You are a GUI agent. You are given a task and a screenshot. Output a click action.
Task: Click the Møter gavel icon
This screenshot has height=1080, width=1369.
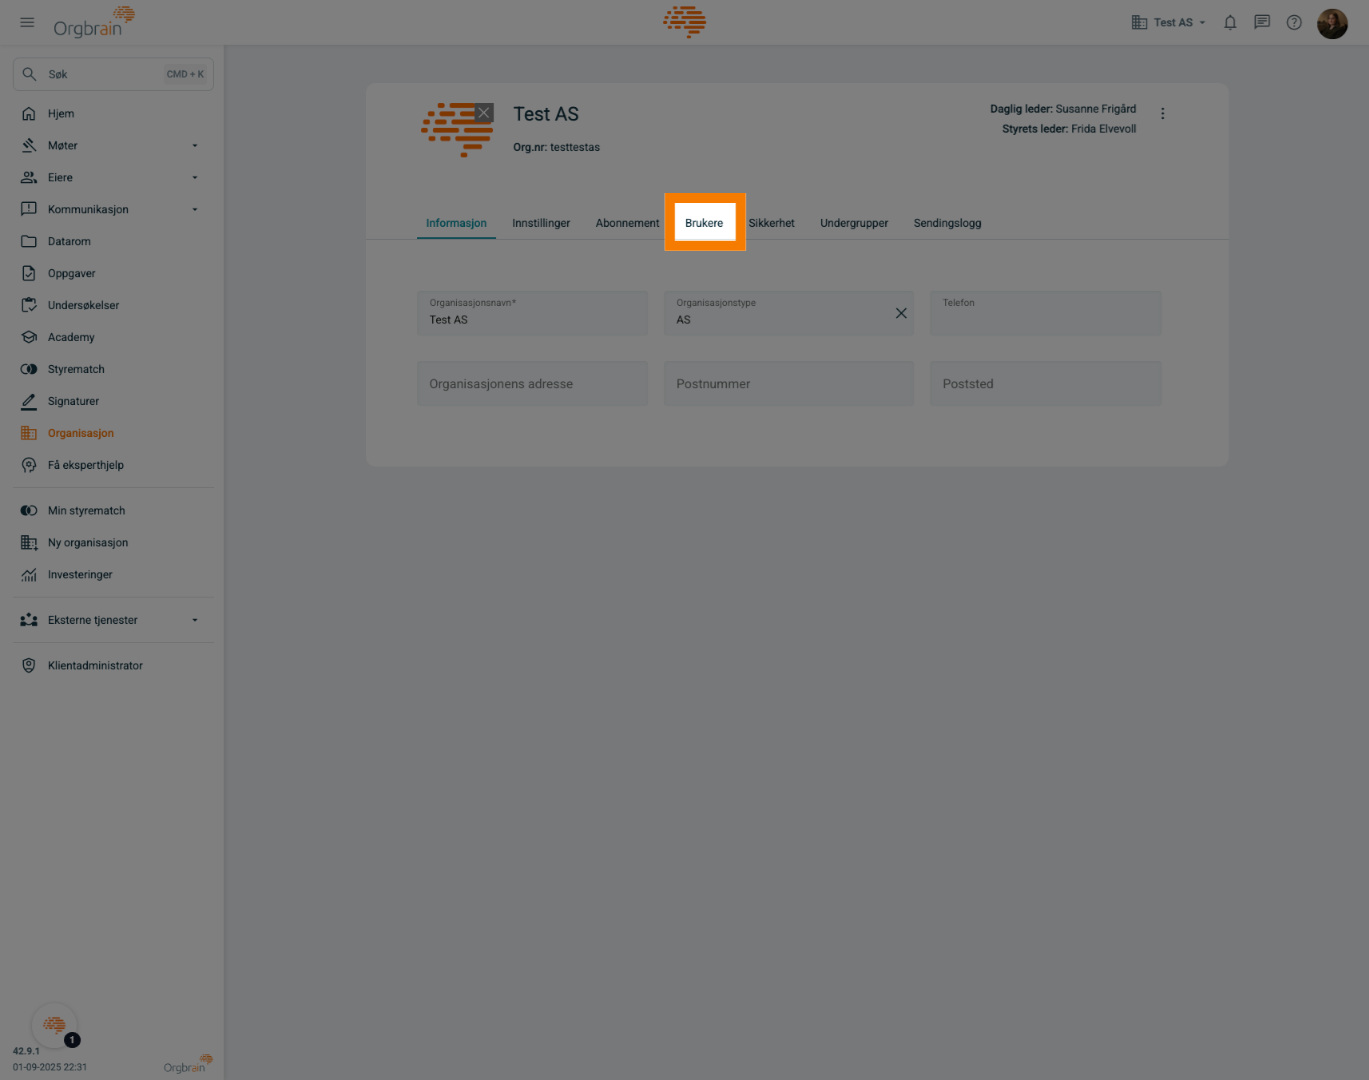[29, 146]
